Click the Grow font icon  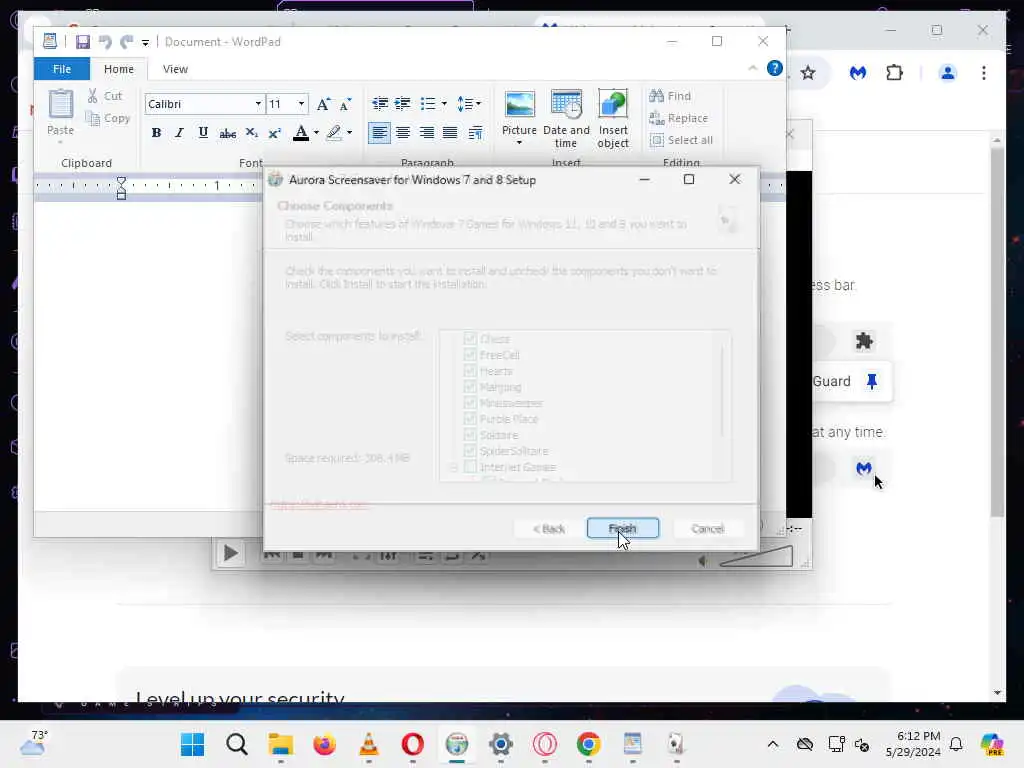point(323,104)
